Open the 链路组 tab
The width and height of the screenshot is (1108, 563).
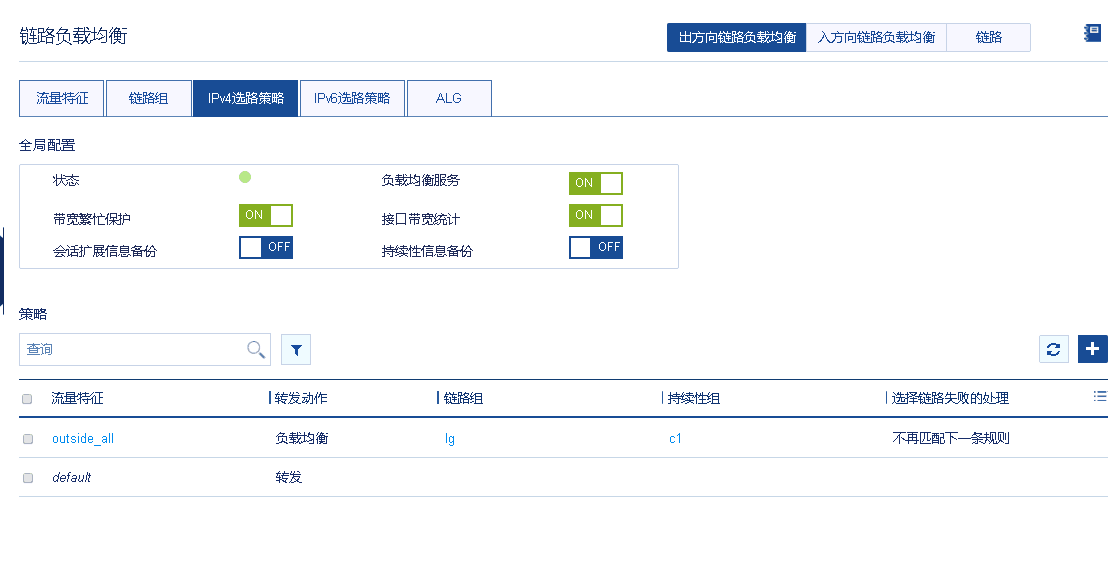coord(148,98)
